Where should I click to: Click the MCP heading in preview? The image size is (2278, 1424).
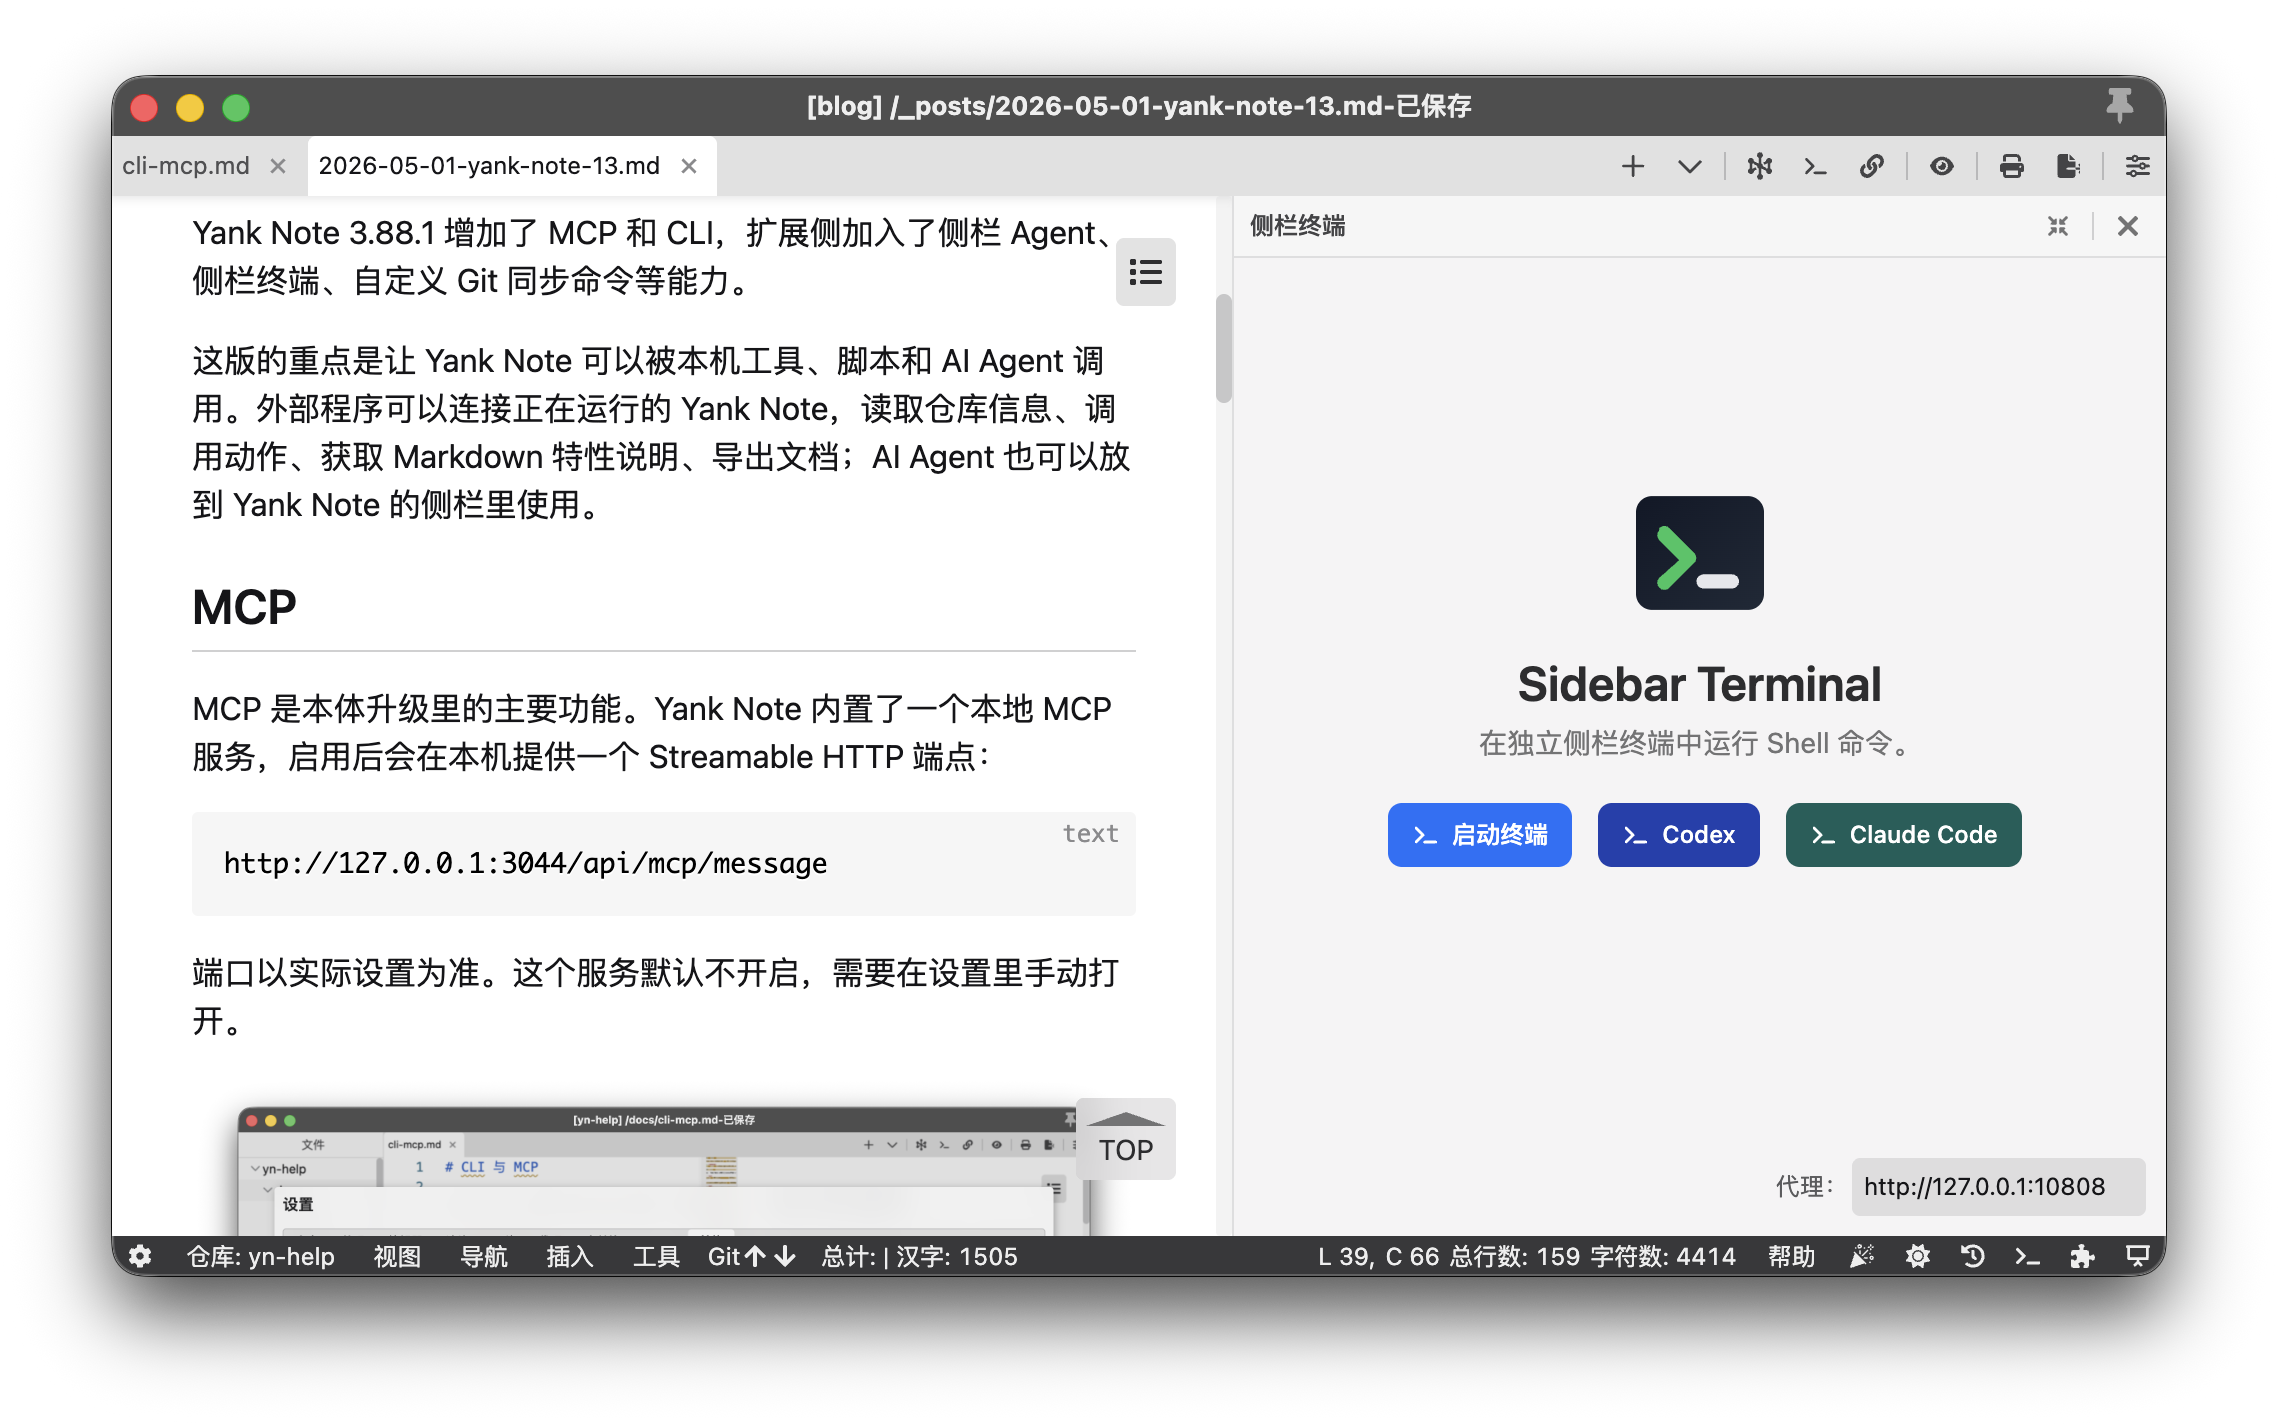(x=244, y=607)
